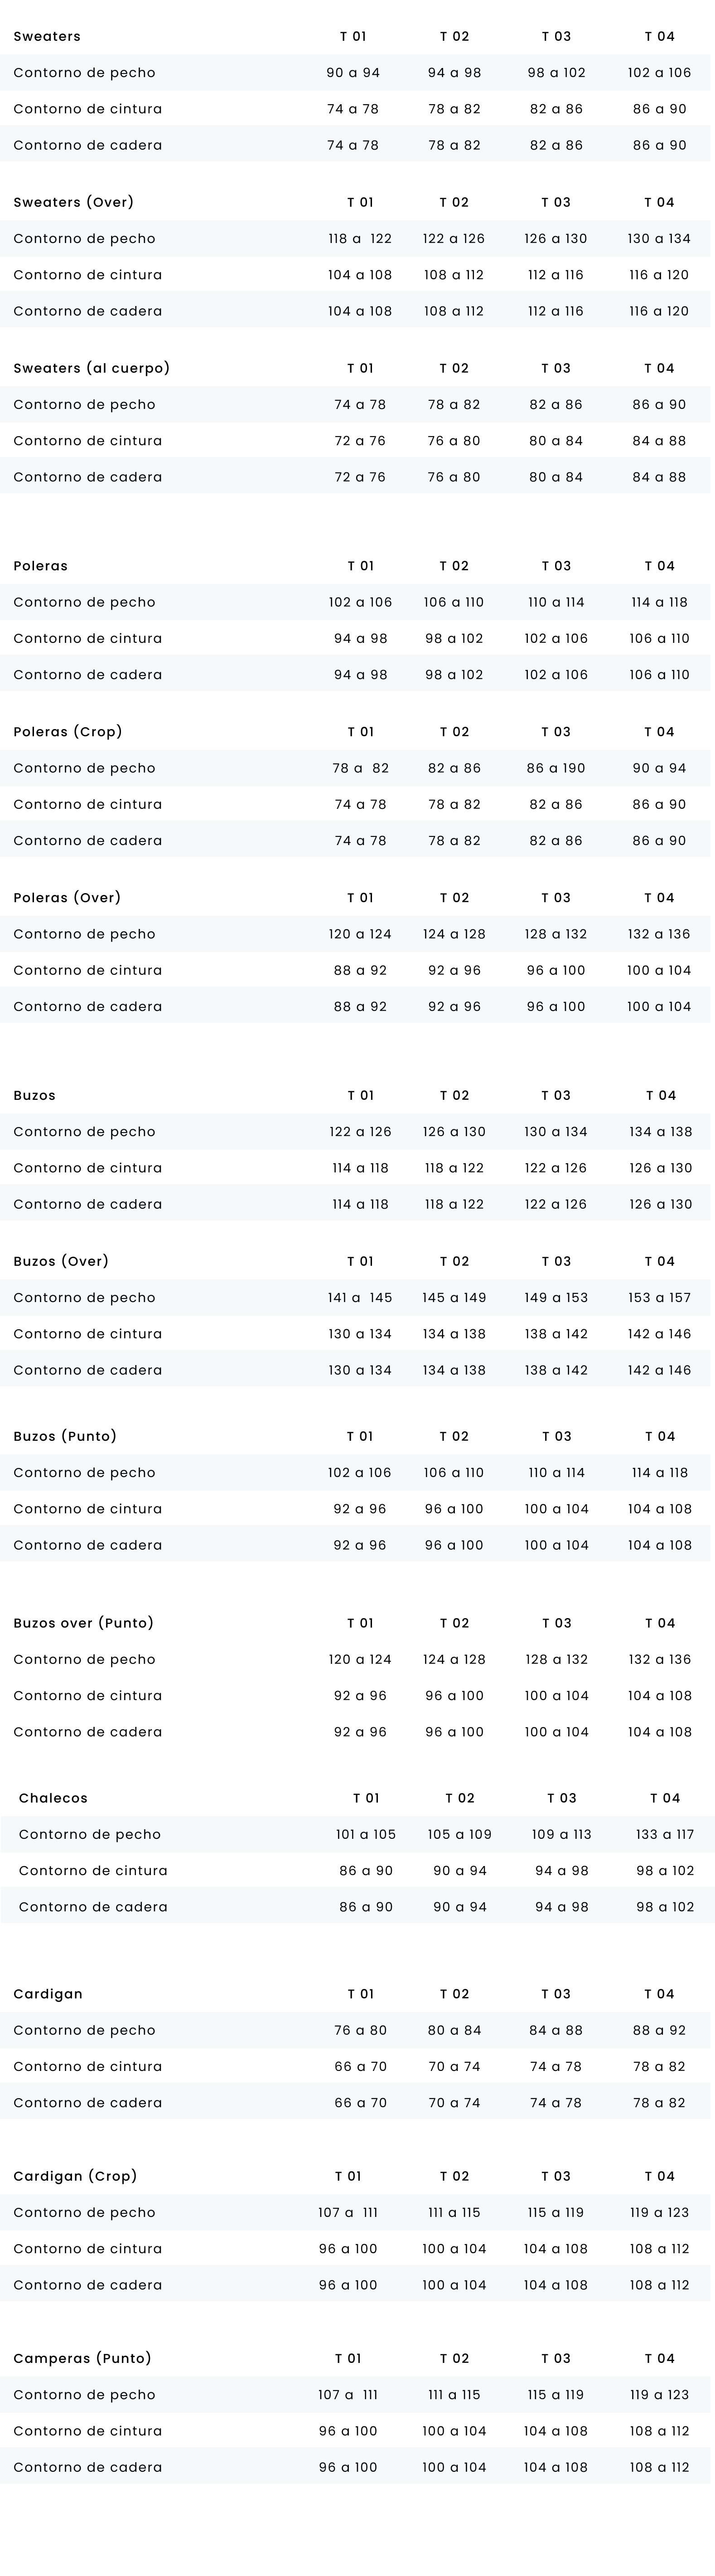Select the "Chalecos" table heading
This screenshot has height=2576, width=715.
[53, 1798]
